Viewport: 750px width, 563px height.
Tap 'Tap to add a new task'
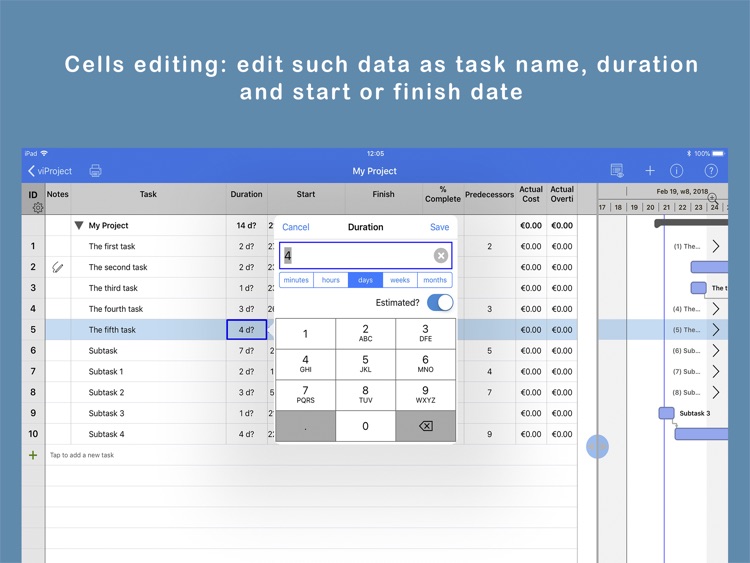[82, 455]
